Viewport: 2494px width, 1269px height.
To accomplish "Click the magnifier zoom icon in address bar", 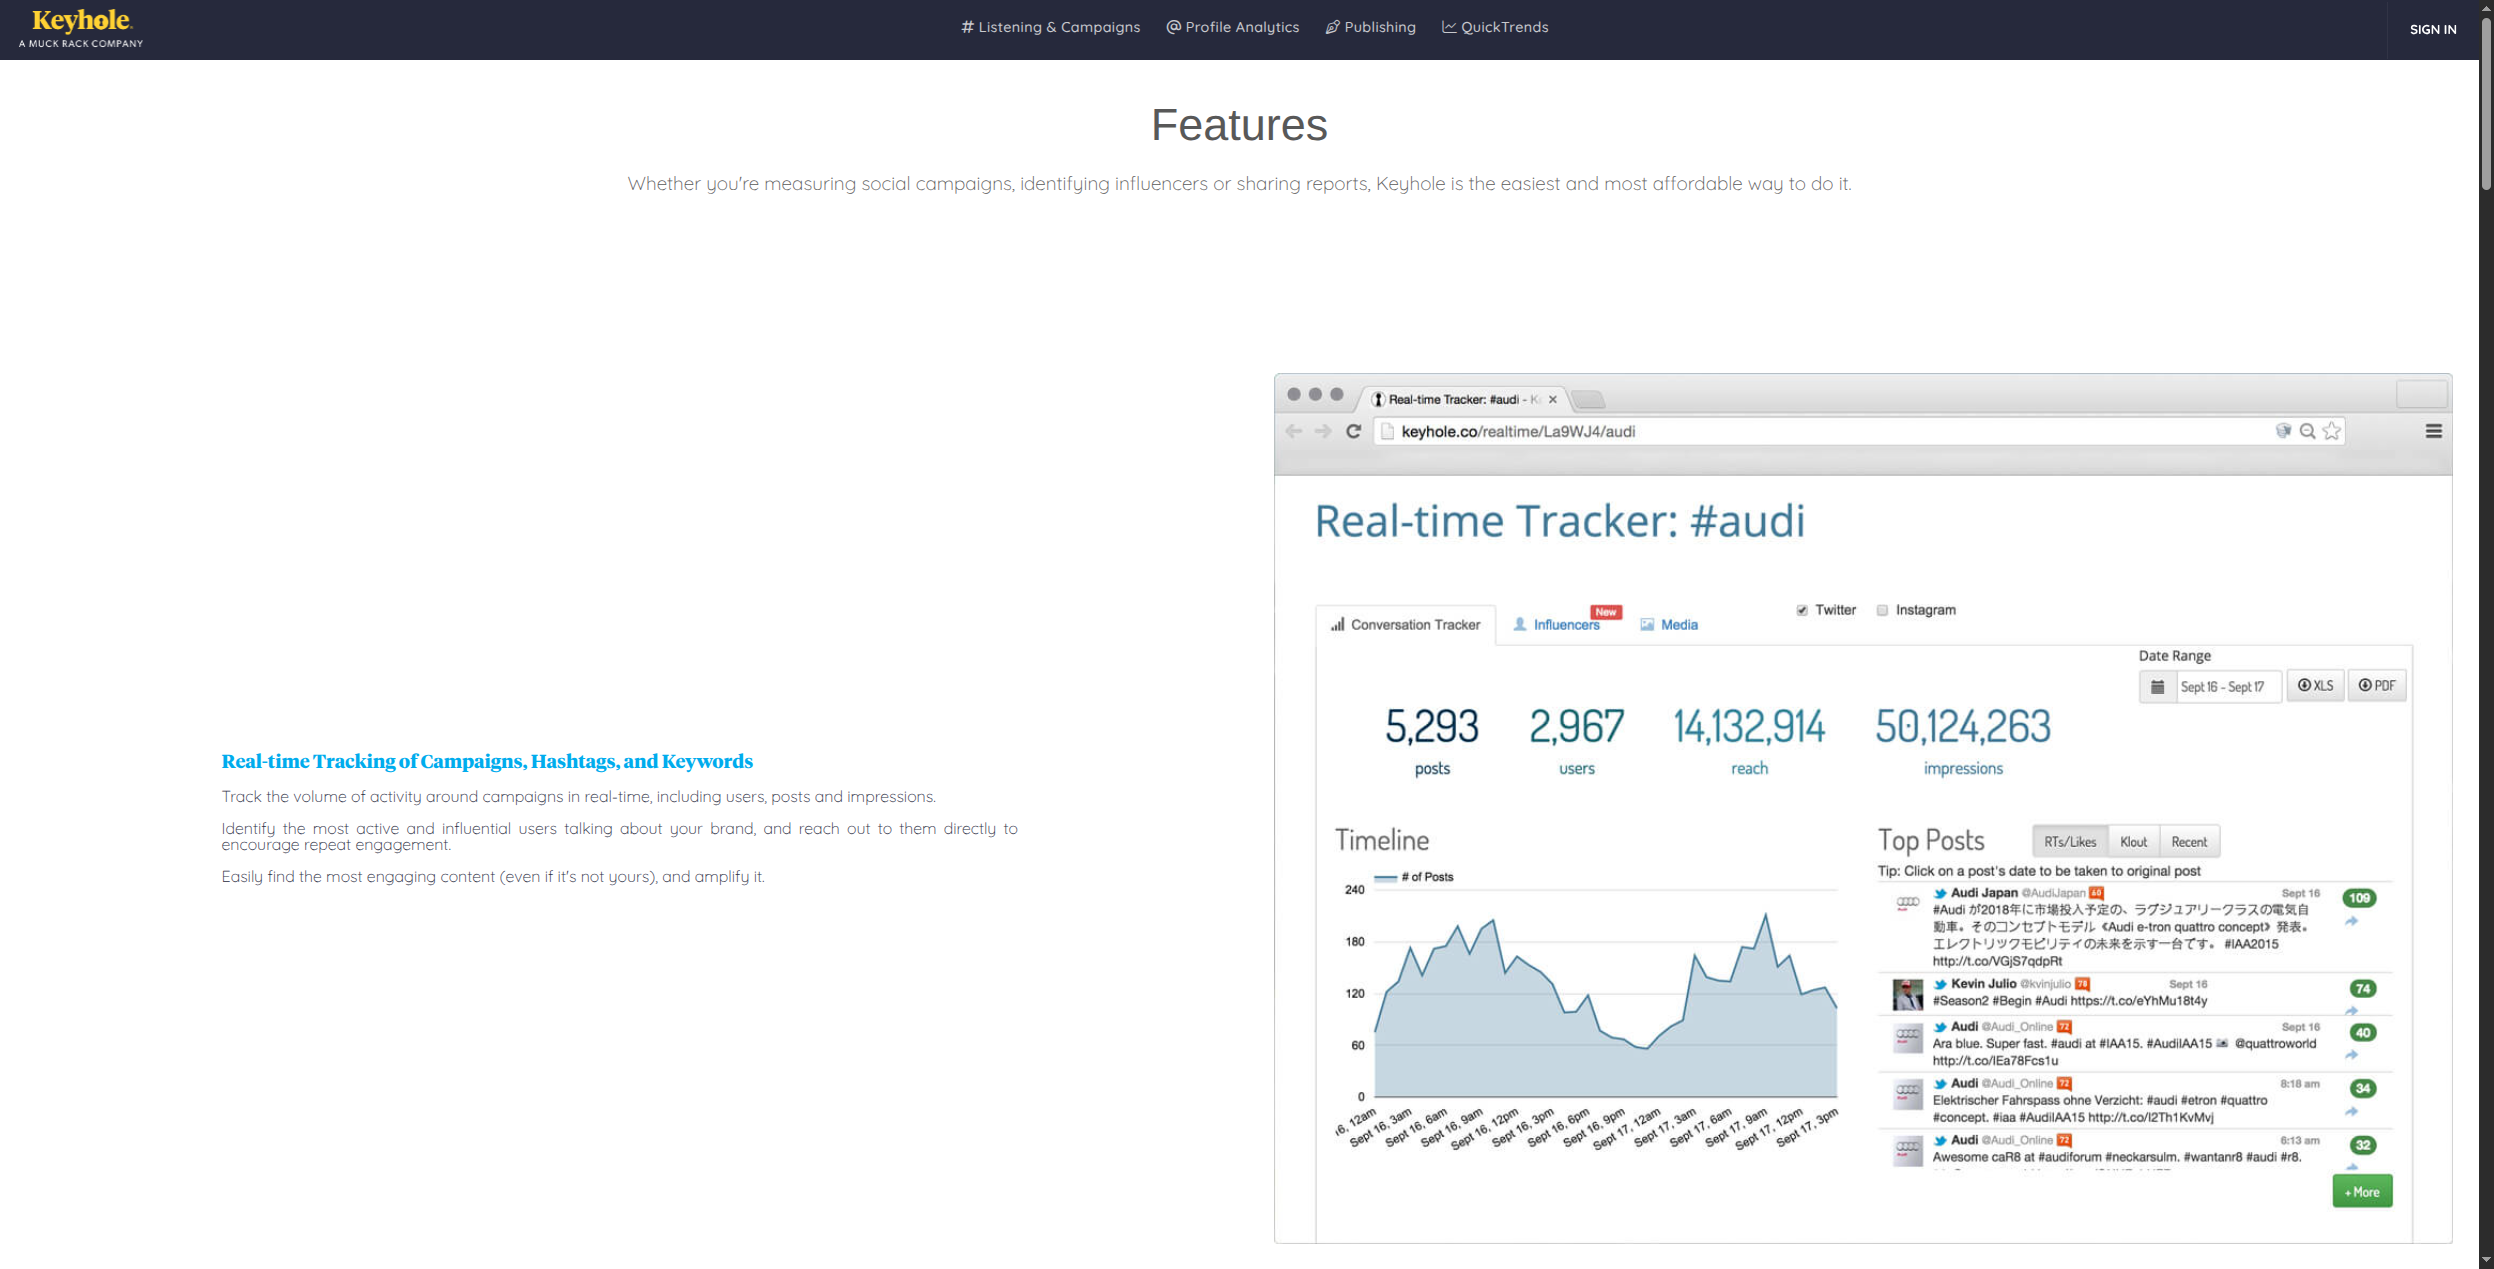I will [x=2307, y=431].
